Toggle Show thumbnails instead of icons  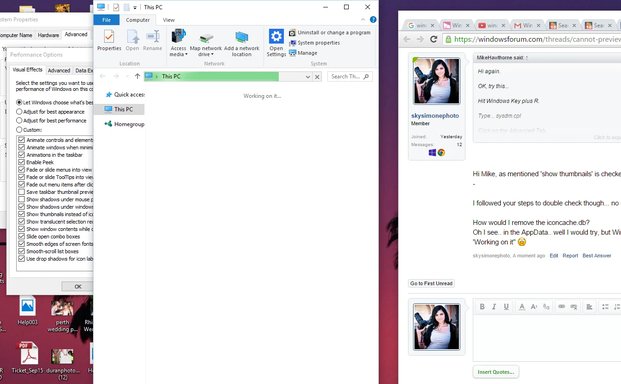click(21, 214)
